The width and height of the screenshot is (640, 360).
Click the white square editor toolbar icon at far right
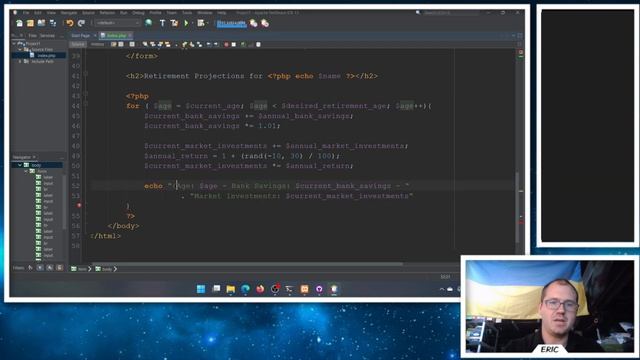tap(258, 44)
